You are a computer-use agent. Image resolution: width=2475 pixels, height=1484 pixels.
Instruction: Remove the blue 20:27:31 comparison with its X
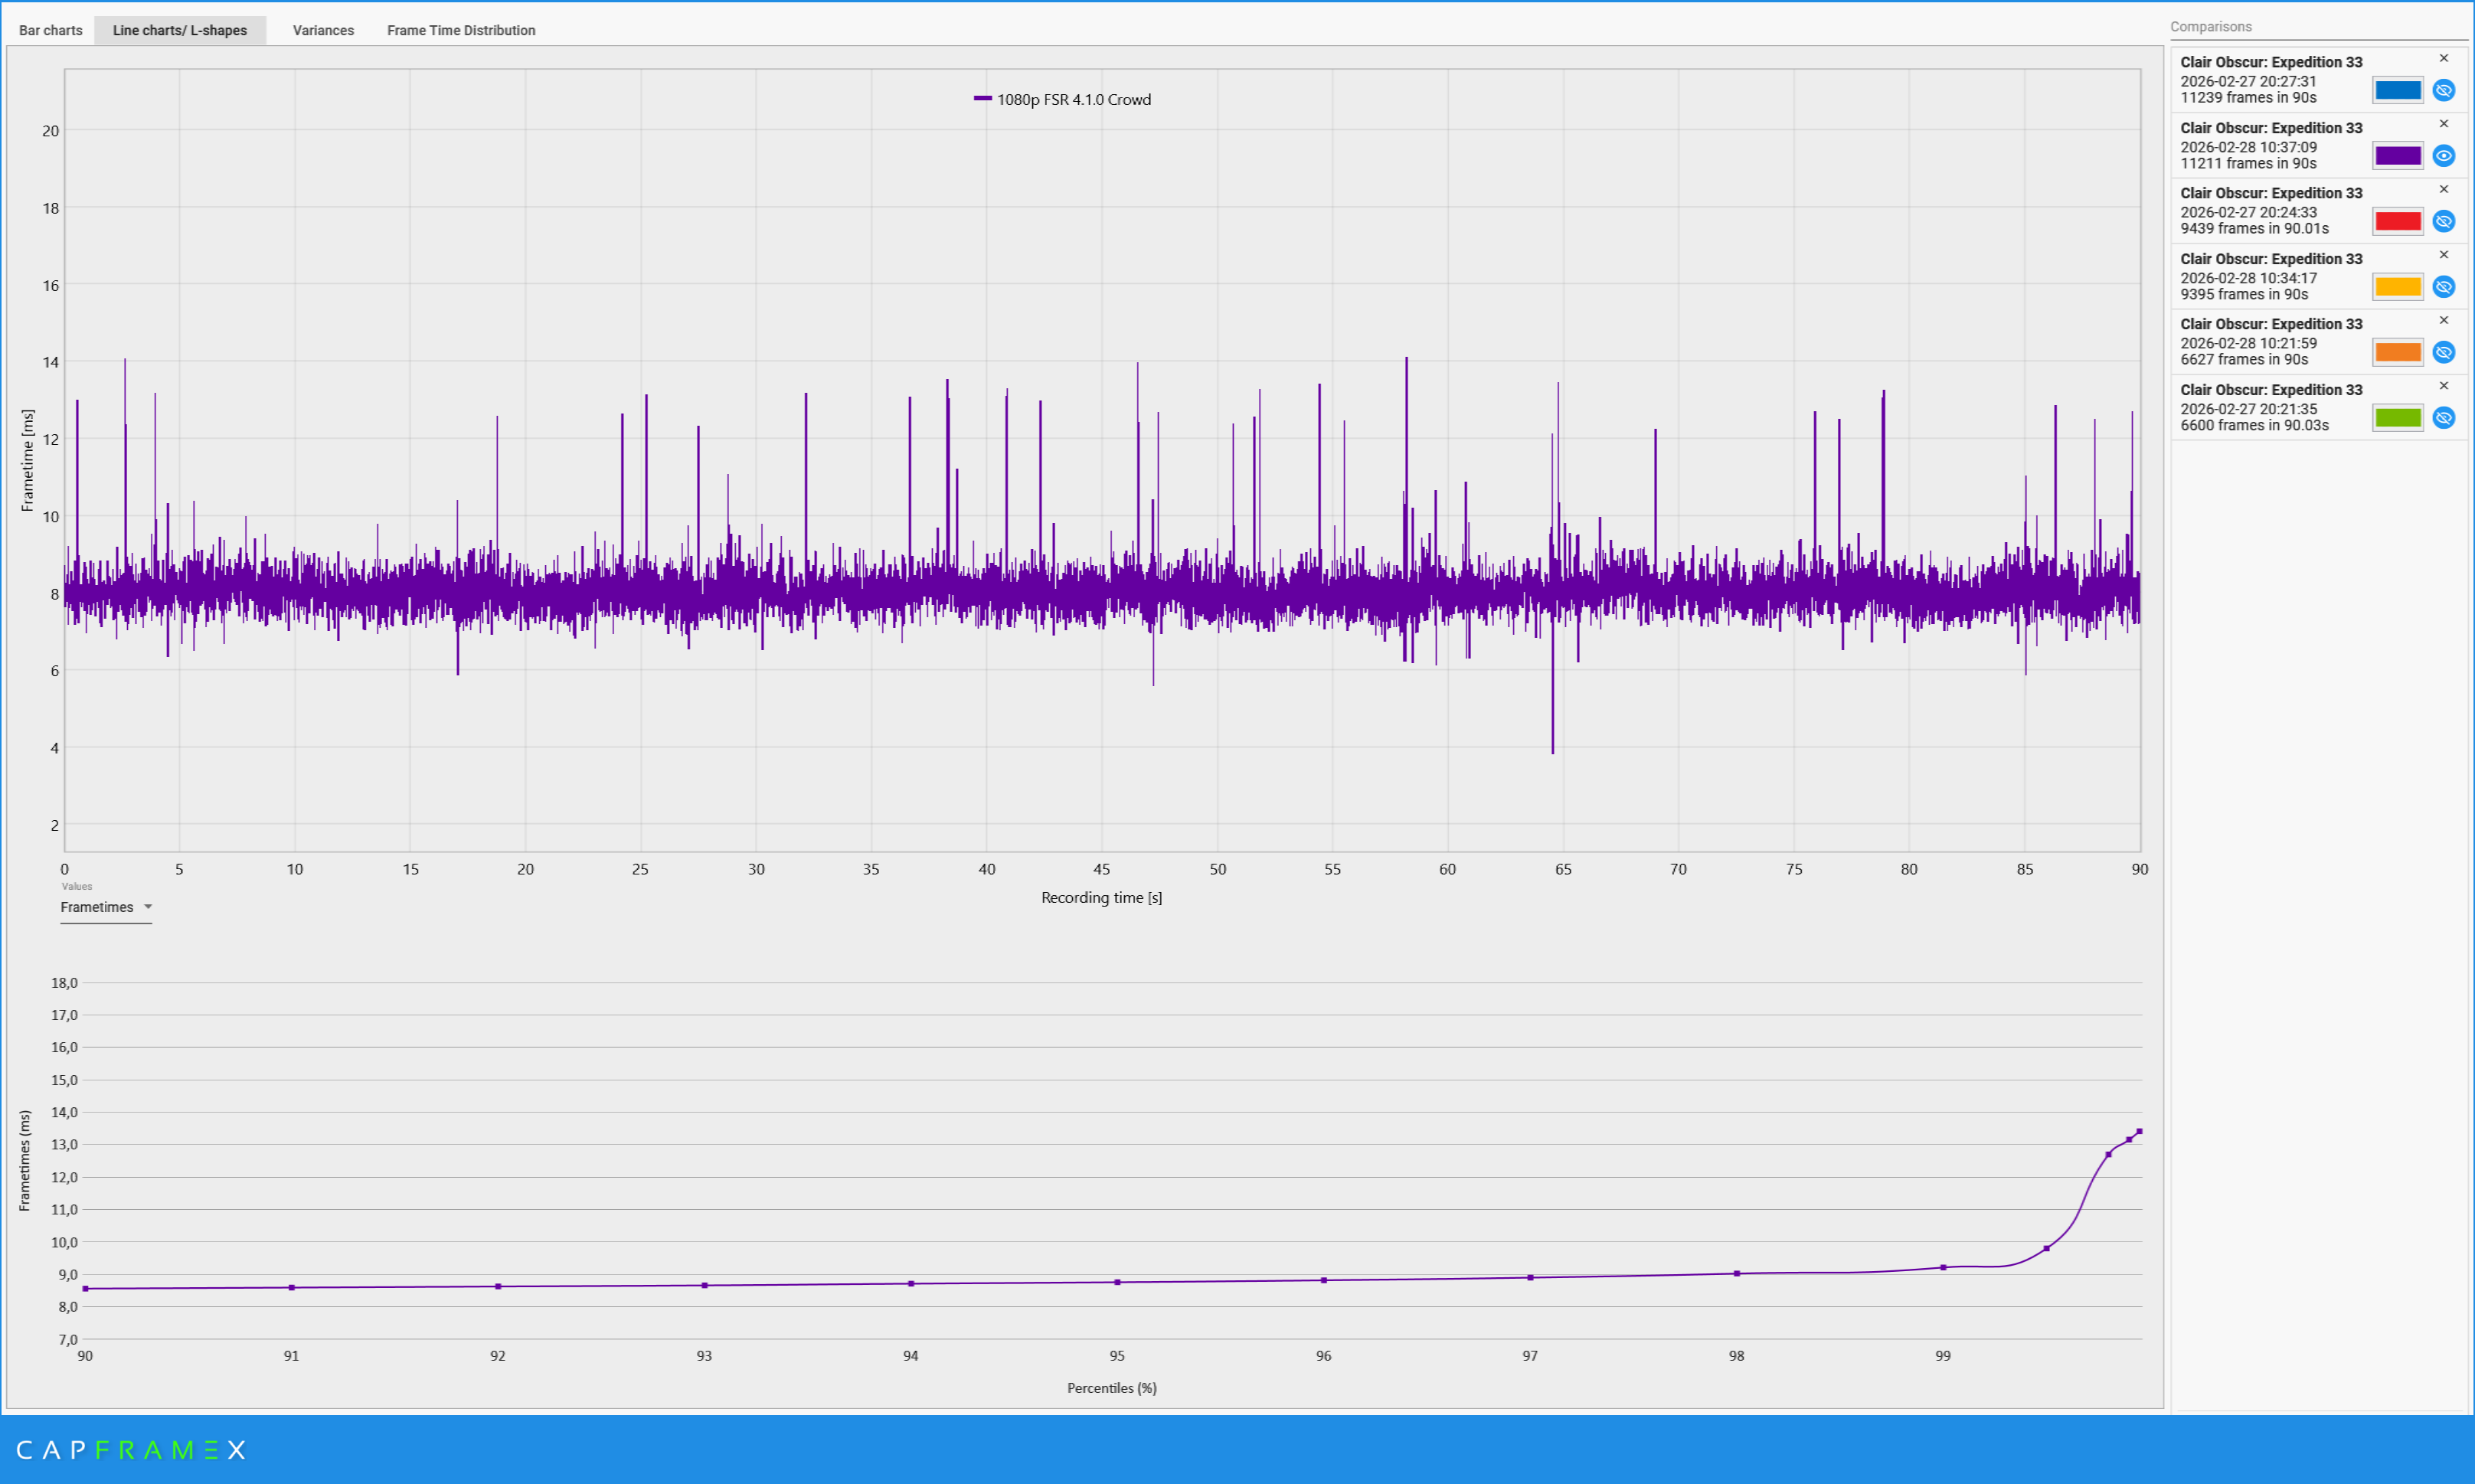(x=2443, y=57)
